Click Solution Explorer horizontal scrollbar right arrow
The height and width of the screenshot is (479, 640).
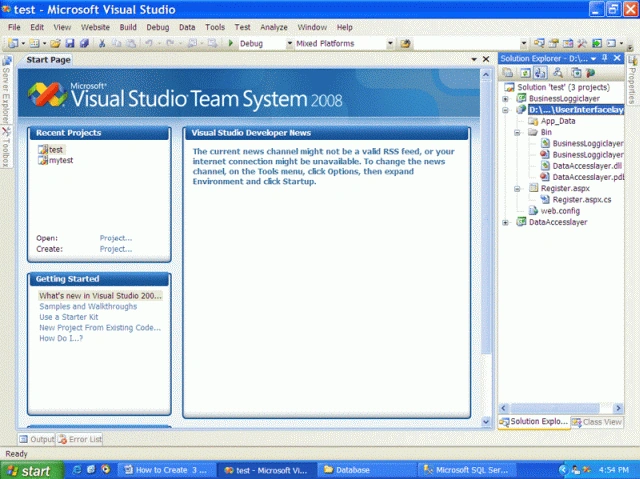click(x=618, y=408)
